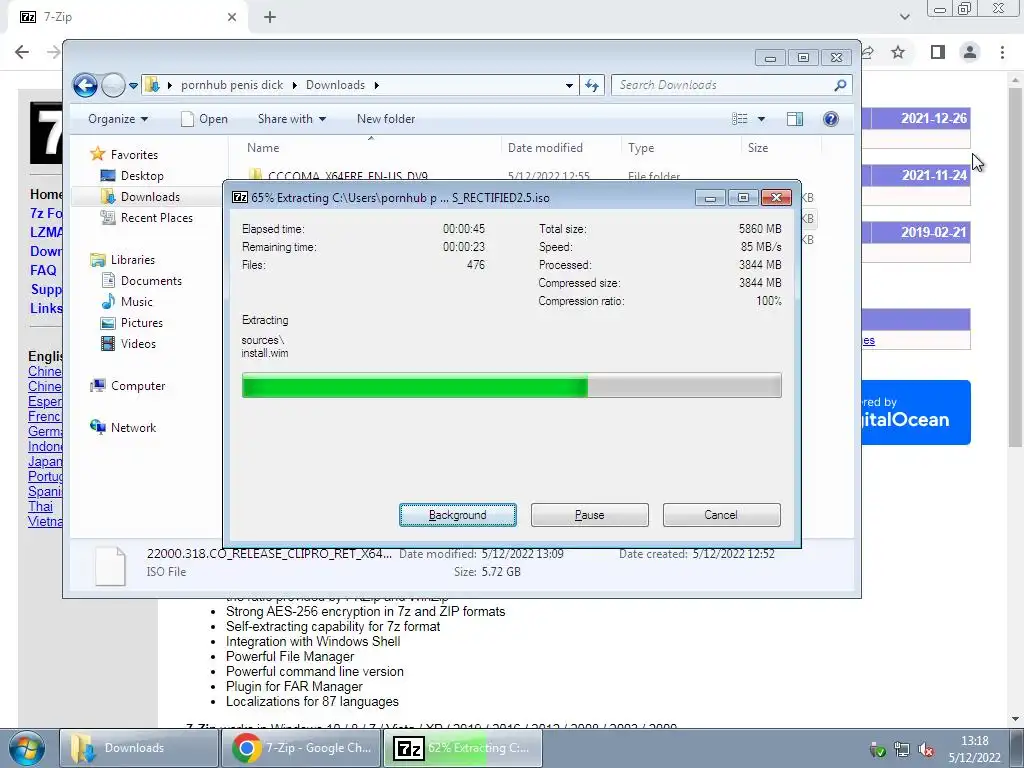Image resolution: width=1024 pixels, height=768 pixels.
Task: Open Explorer help icon
Action: coord(831,119)
